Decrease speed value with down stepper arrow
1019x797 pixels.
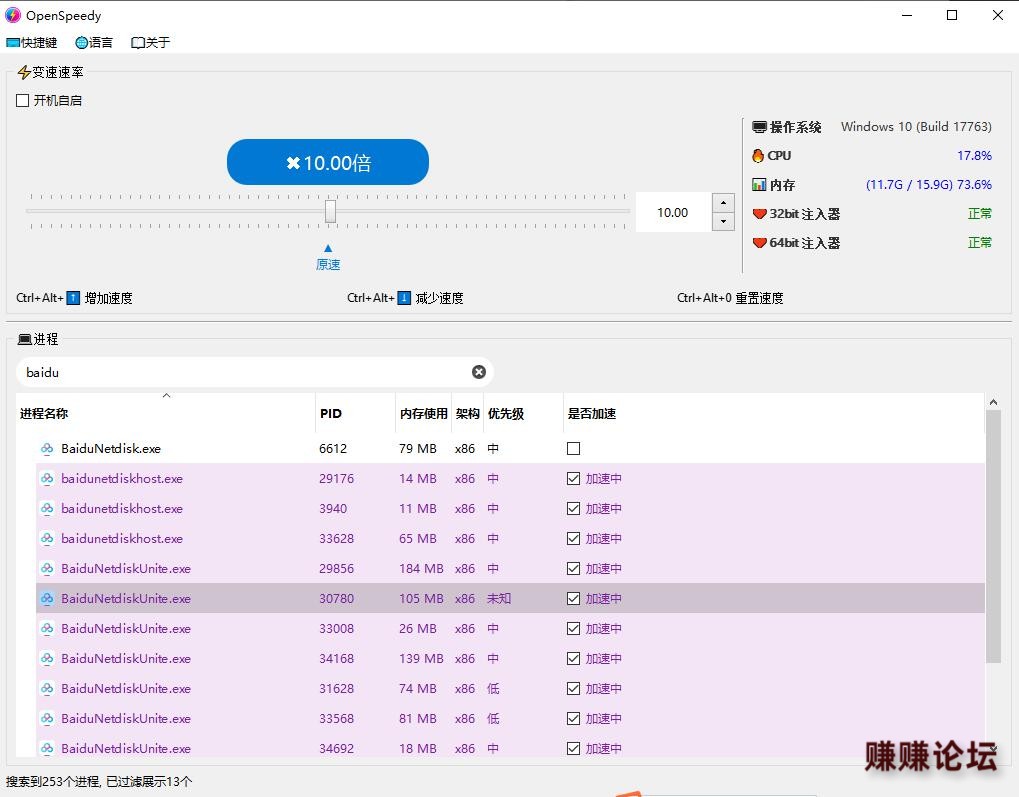tap(723, 222)
